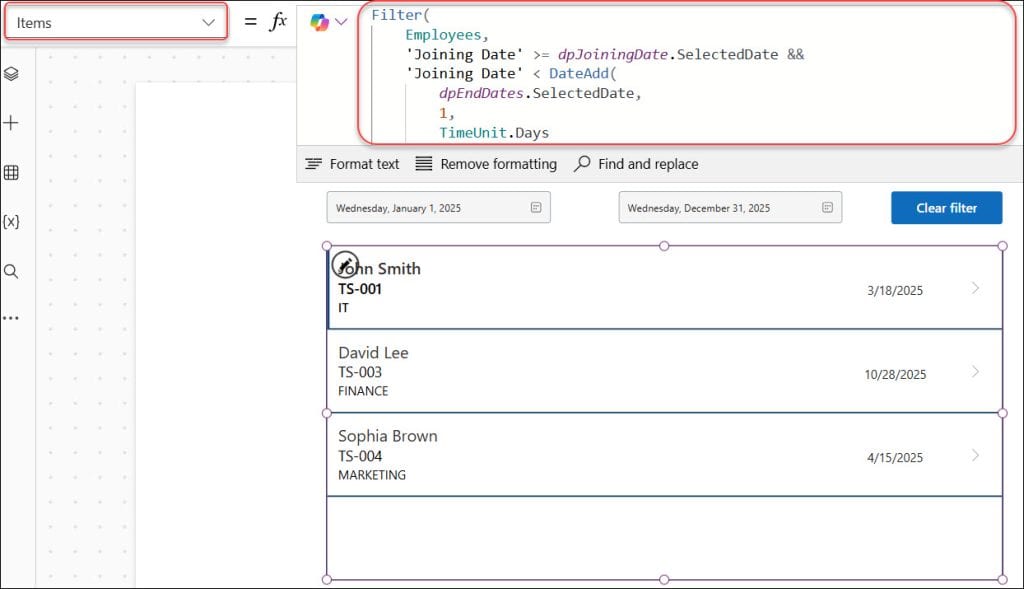This screenshot has width=1024, height=589.
Task: Open the Data table icon
Action: tap(11, 172)
